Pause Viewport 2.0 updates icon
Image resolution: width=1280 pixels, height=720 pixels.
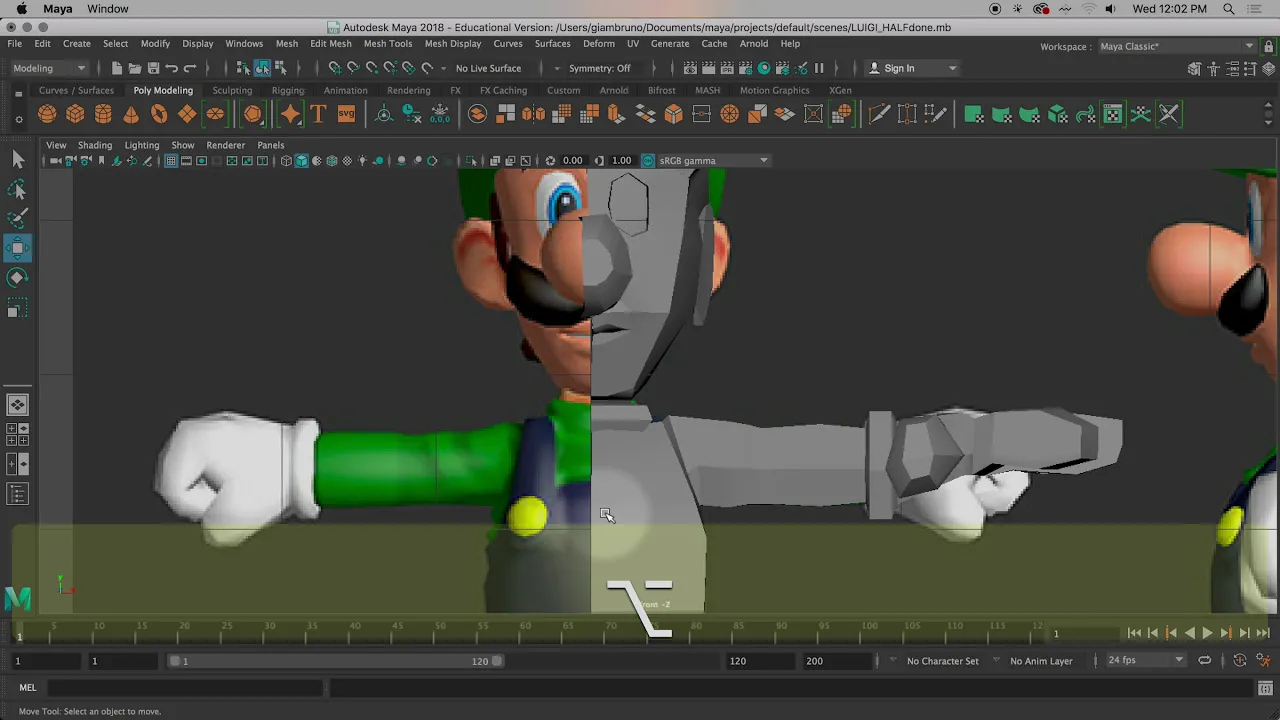[819, 68]
